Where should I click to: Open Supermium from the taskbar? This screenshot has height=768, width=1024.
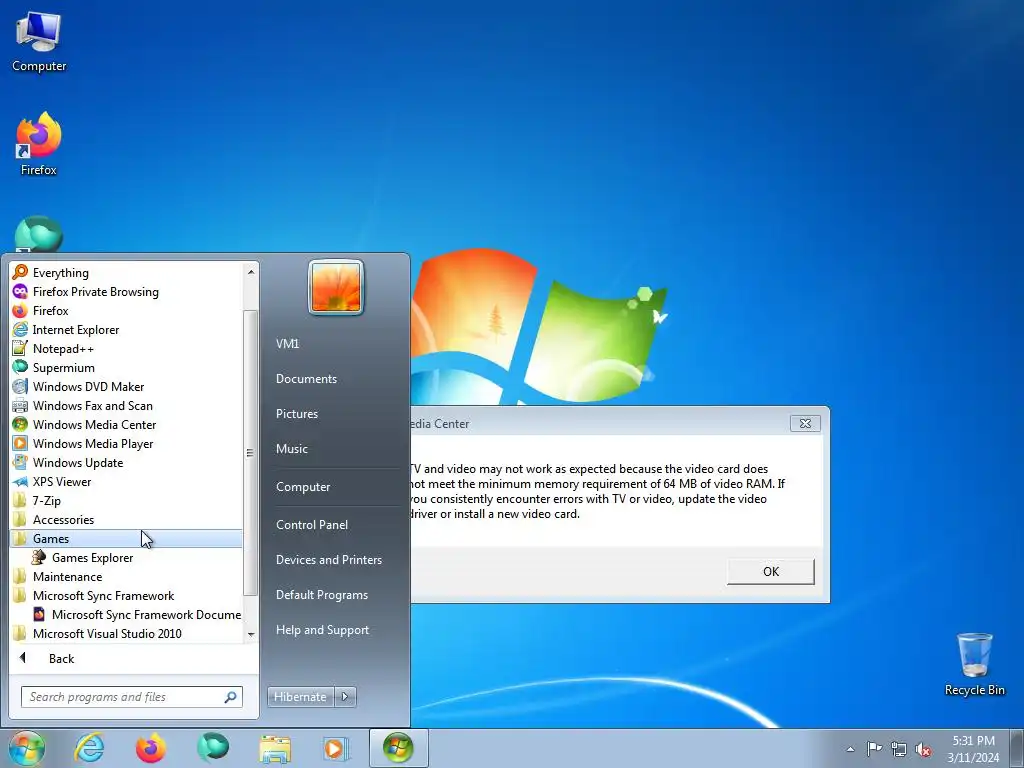pyautogui.click(x=213, y=748)
